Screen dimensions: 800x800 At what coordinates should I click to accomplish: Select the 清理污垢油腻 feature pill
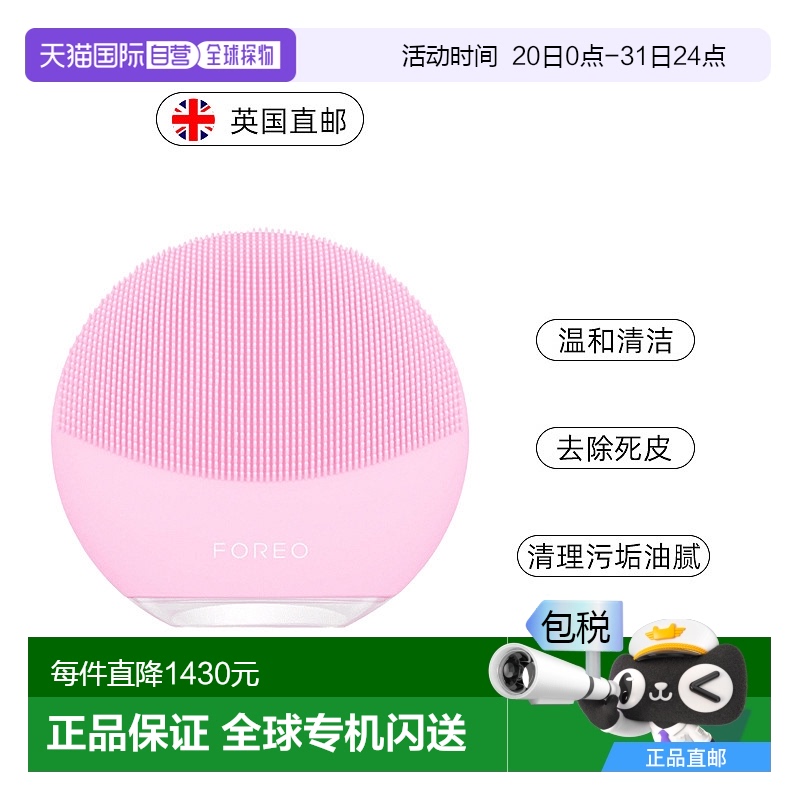pos(613,556)
